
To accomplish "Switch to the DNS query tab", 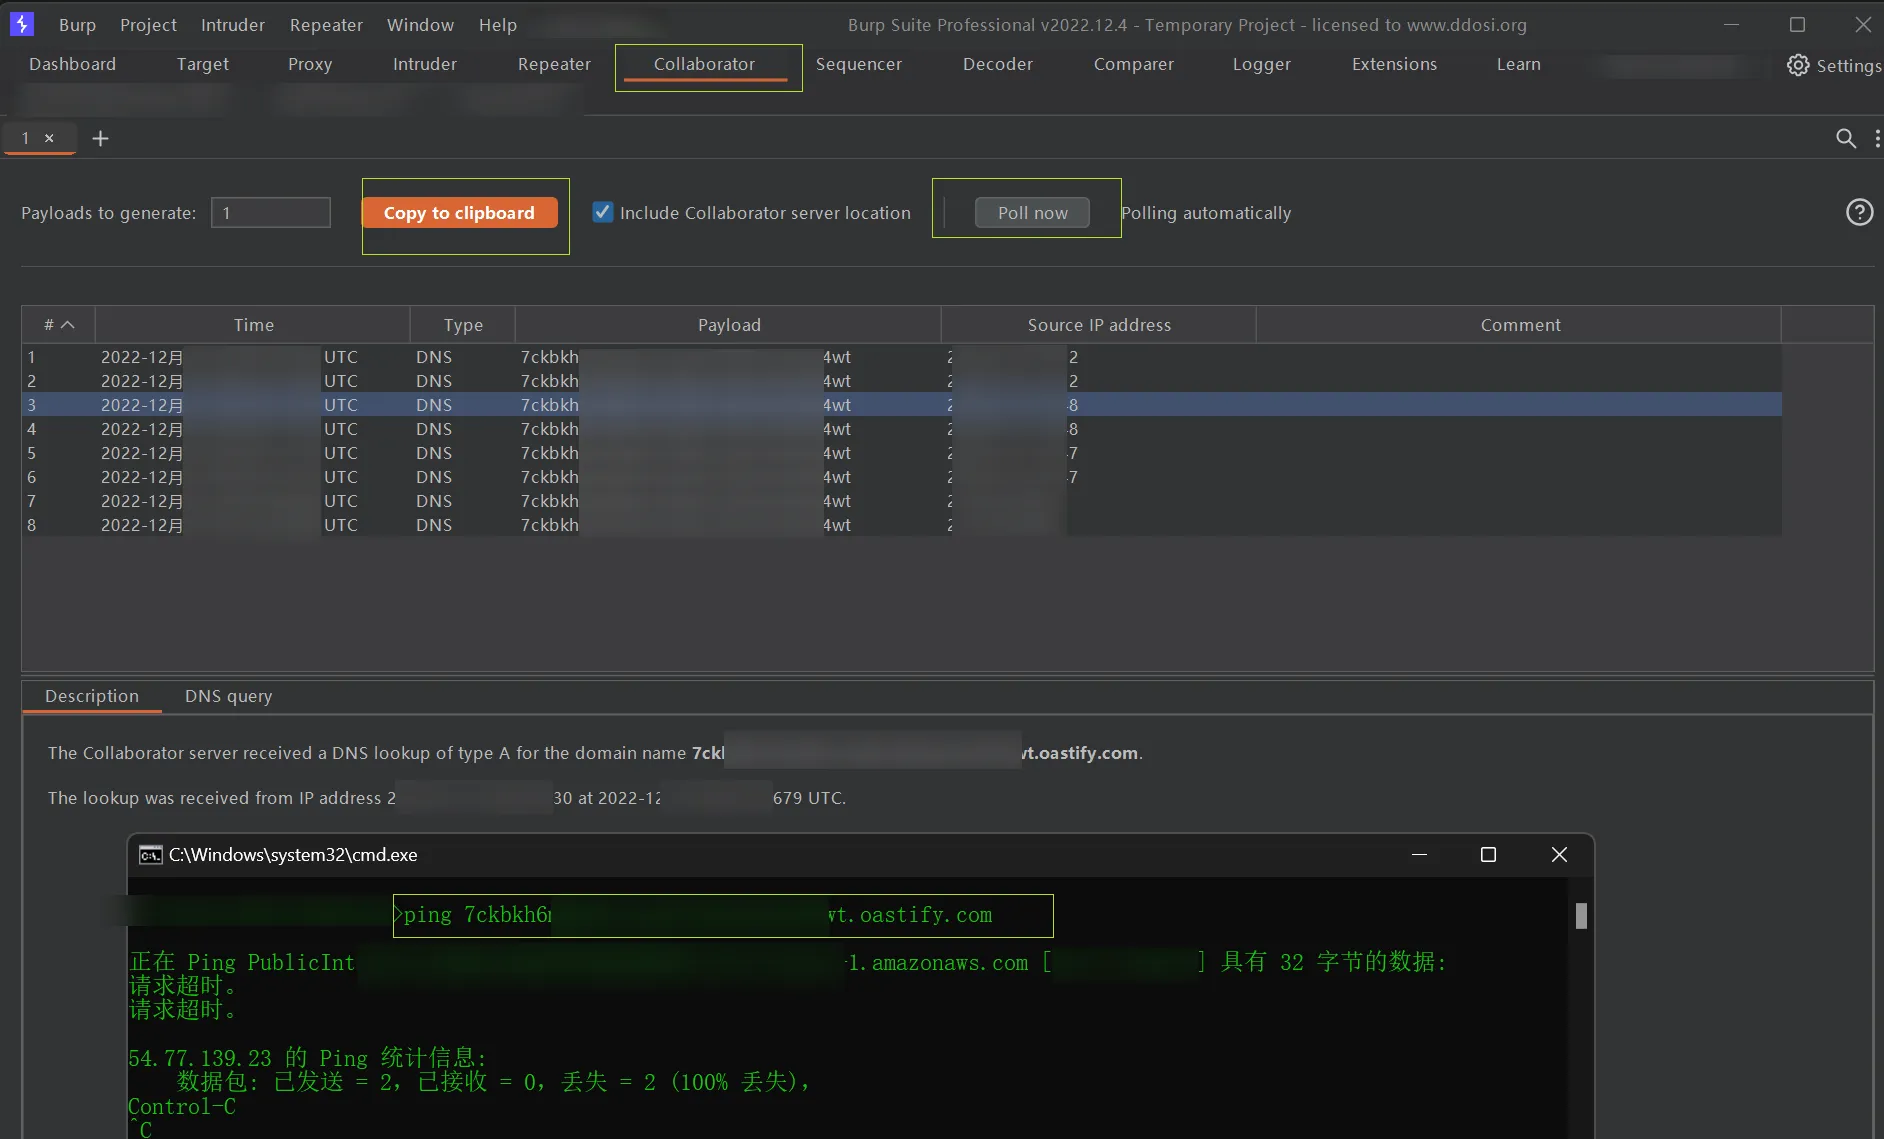I will click(x=228, y=696).
